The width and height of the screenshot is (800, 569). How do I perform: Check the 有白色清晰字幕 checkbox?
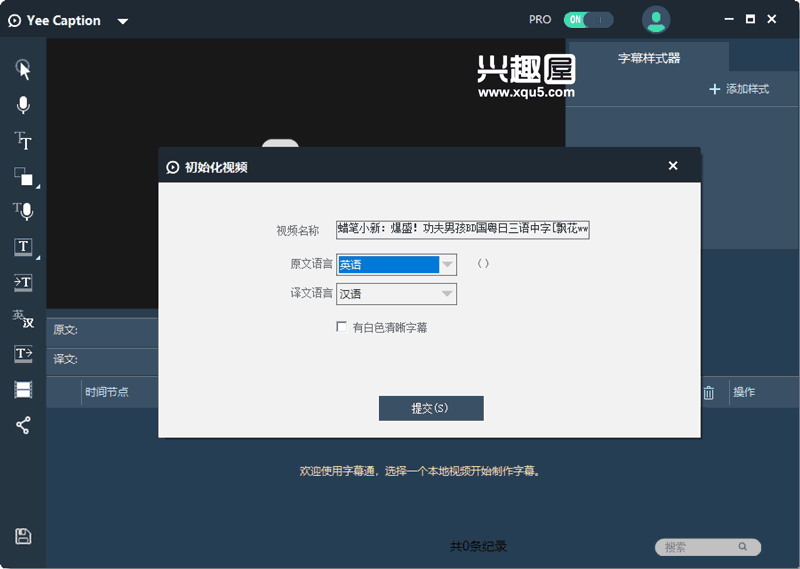click(x=342, y=327)
